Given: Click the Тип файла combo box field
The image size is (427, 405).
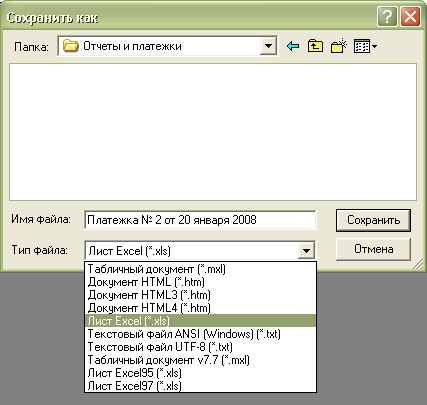Looking at the screenshot, I should click(200, 250).
